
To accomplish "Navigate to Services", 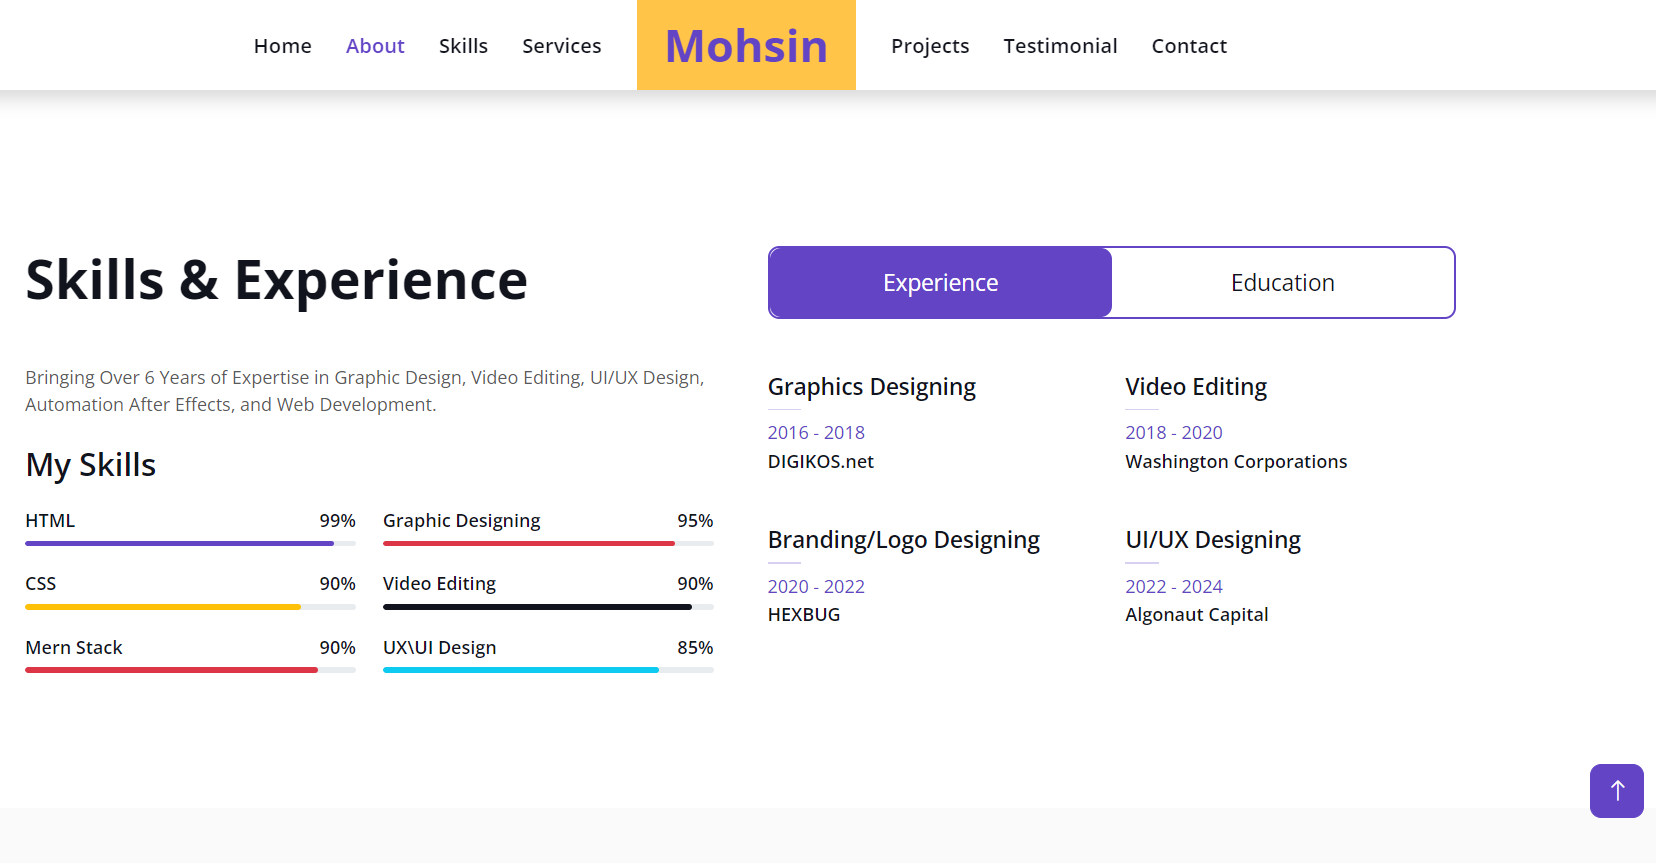I will [x=562, y=46].
